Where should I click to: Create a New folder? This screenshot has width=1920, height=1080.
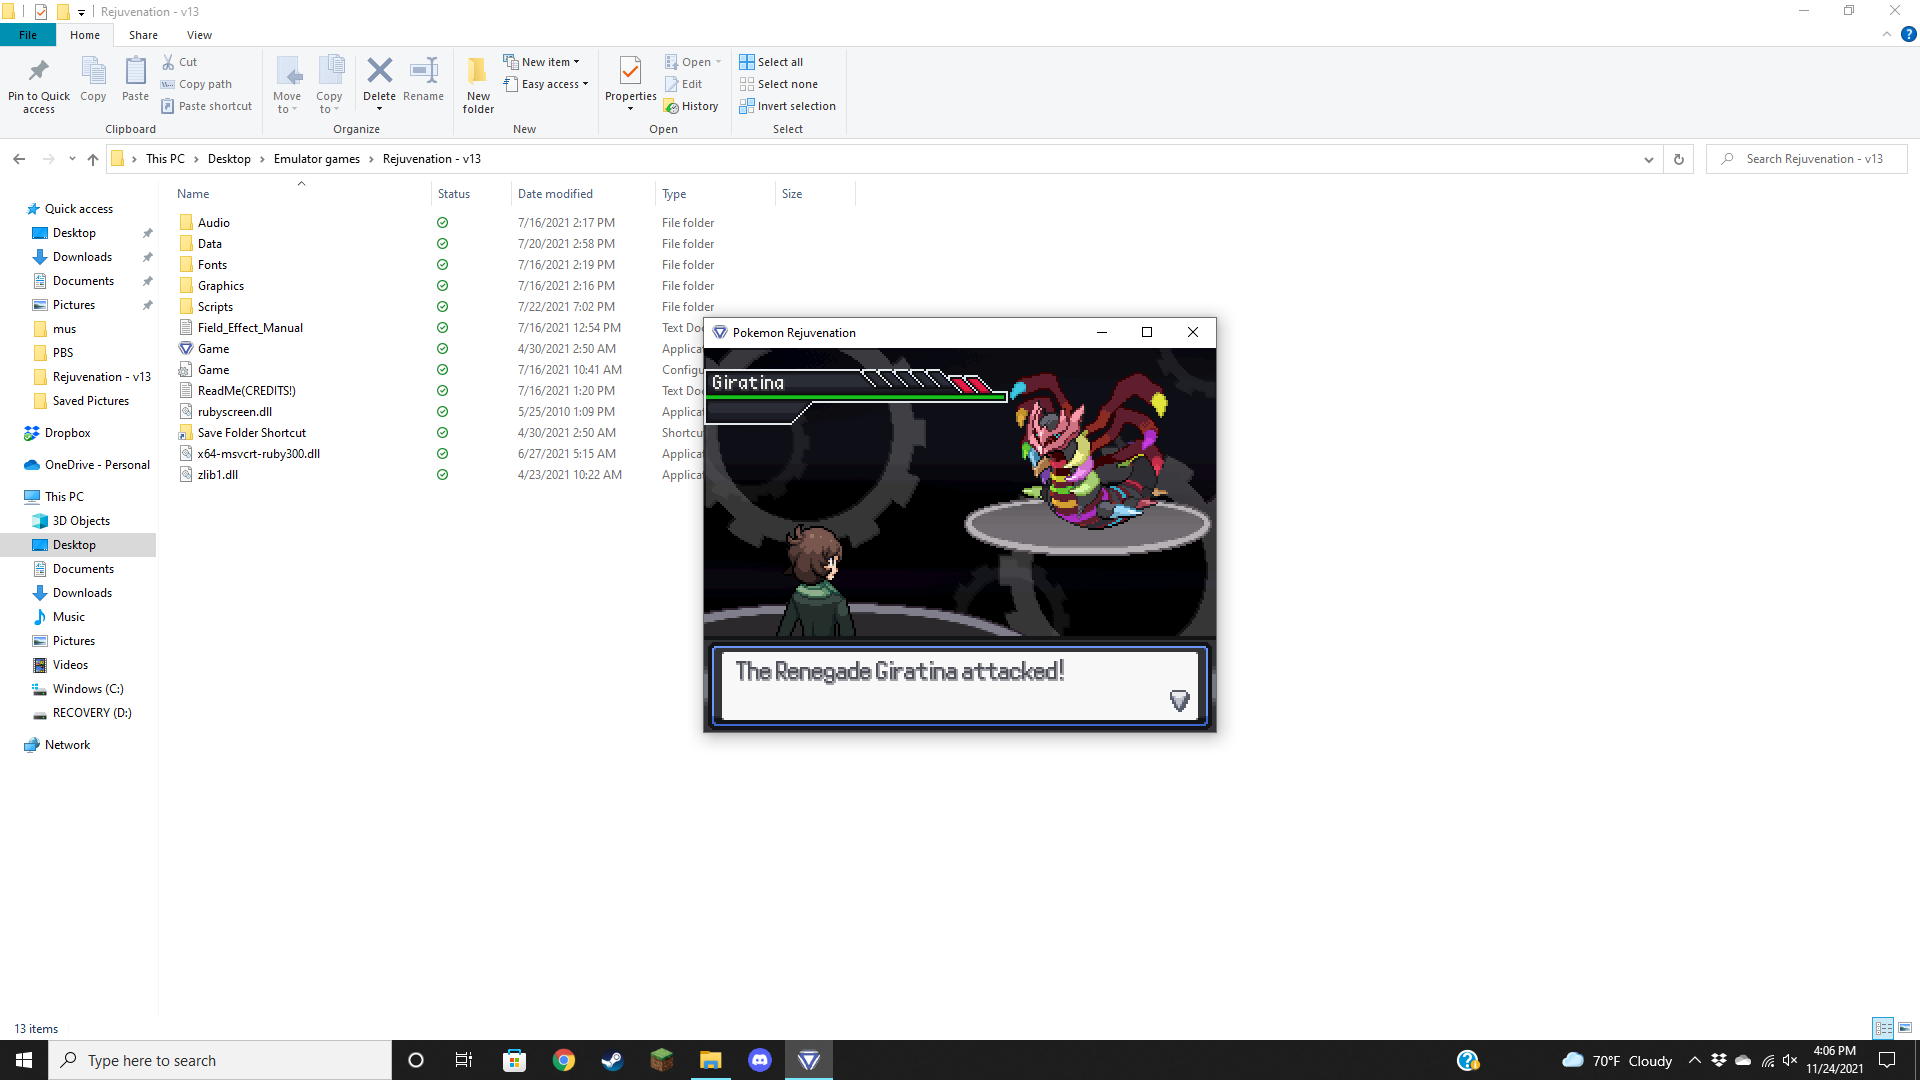click(x=478, y=85)
